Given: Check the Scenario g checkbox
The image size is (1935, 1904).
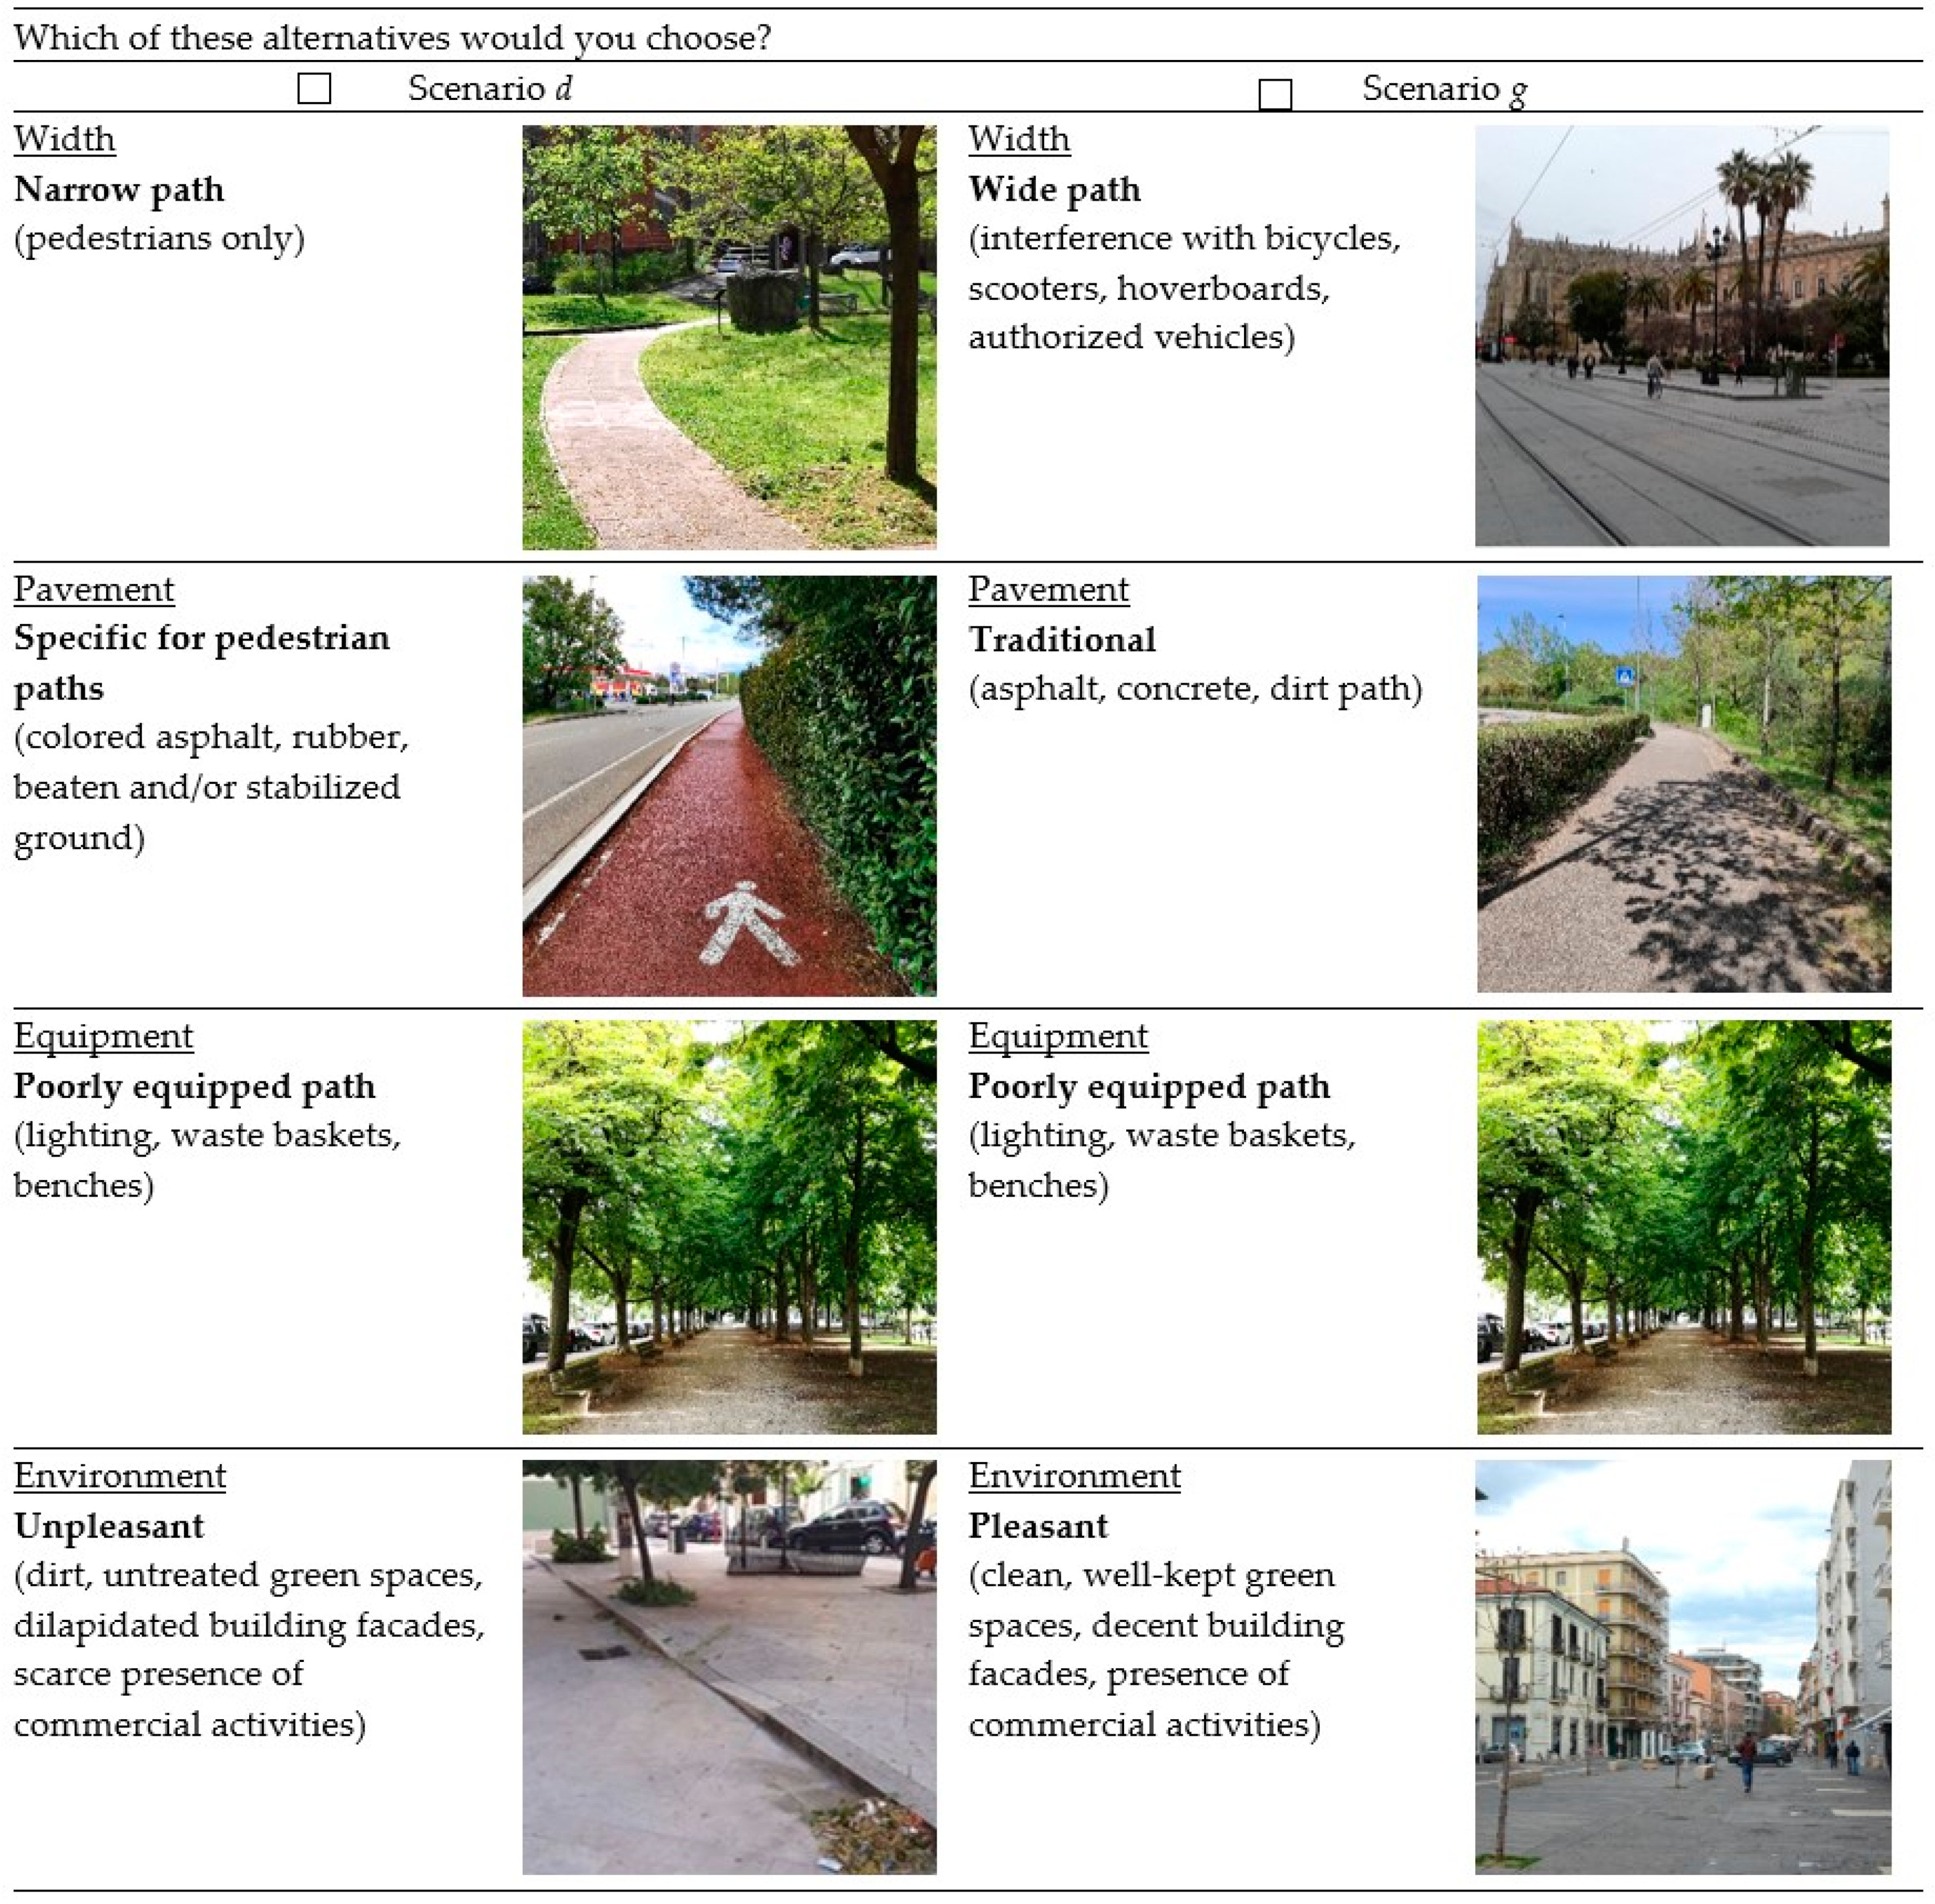Looking at the screenshot, I should pyautogui.click(x=1274, y=95).
